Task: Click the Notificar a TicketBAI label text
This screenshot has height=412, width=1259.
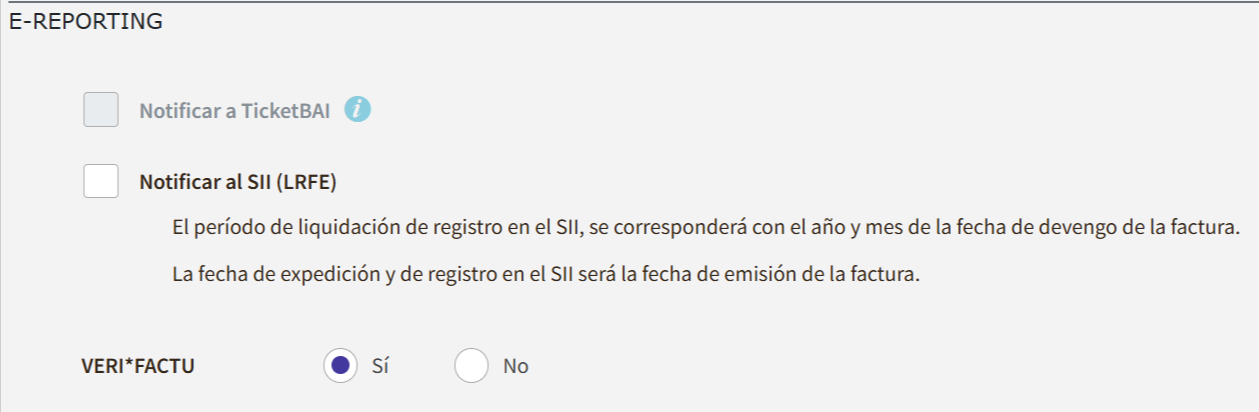Action: pyautogui.click(x=234, y=111)
